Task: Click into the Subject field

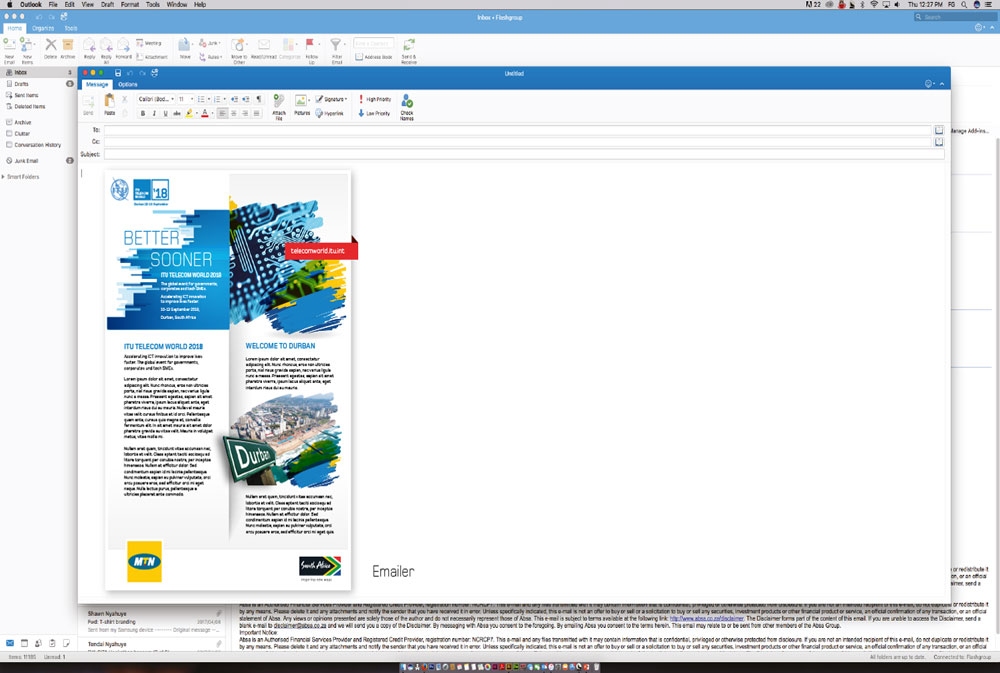Action: [520, 155]
